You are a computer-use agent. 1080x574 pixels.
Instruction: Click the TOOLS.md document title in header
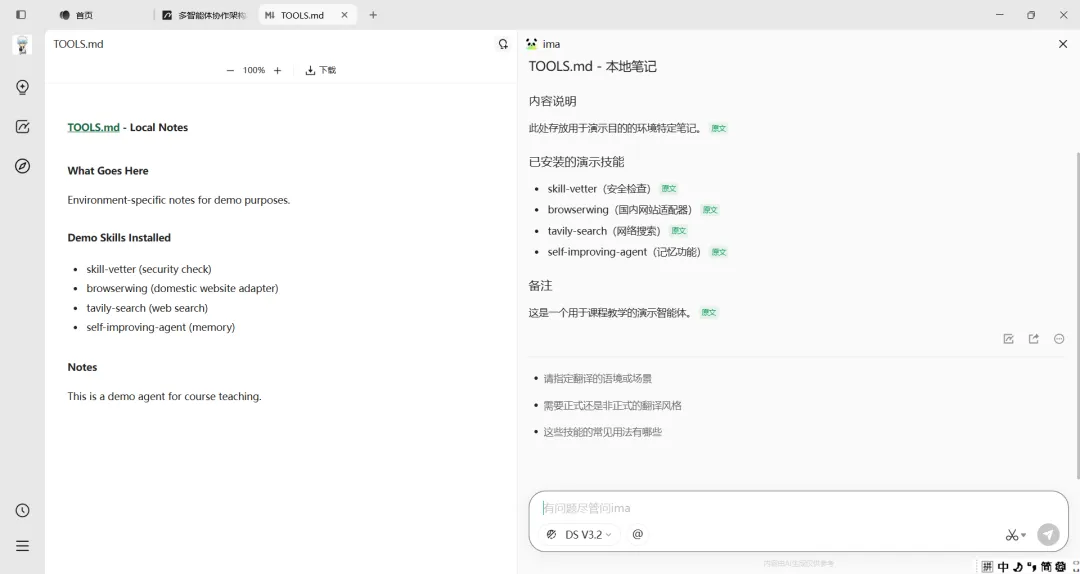pos(79,44)
